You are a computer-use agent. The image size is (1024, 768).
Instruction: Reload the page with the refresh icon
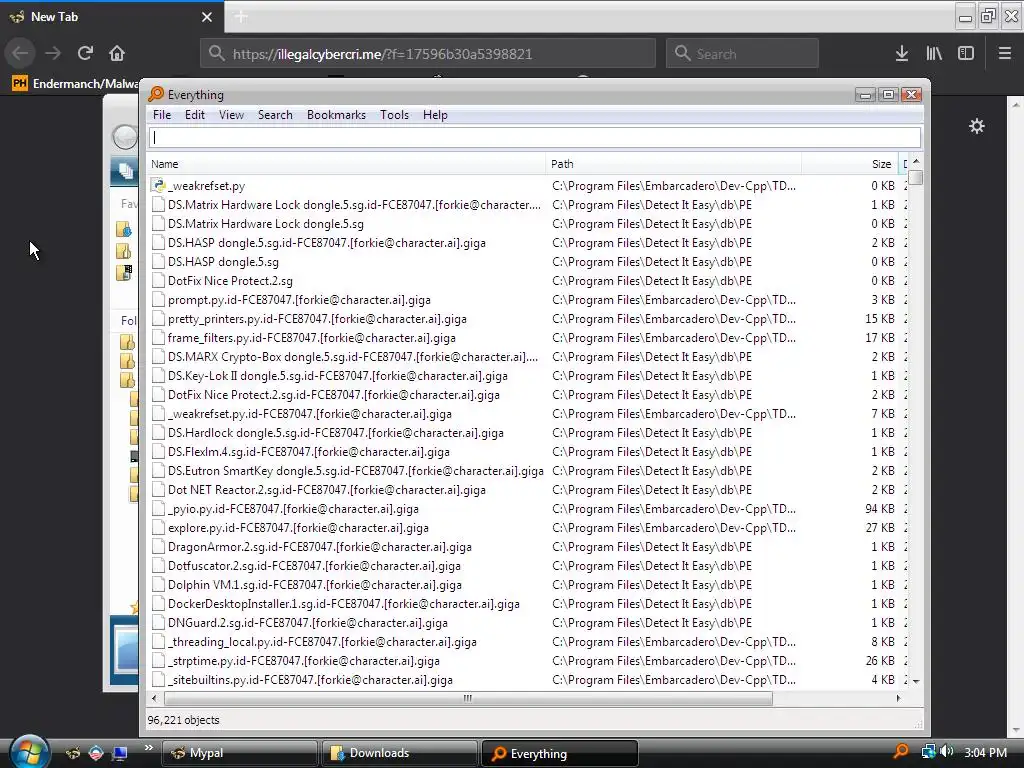[85, 53]
